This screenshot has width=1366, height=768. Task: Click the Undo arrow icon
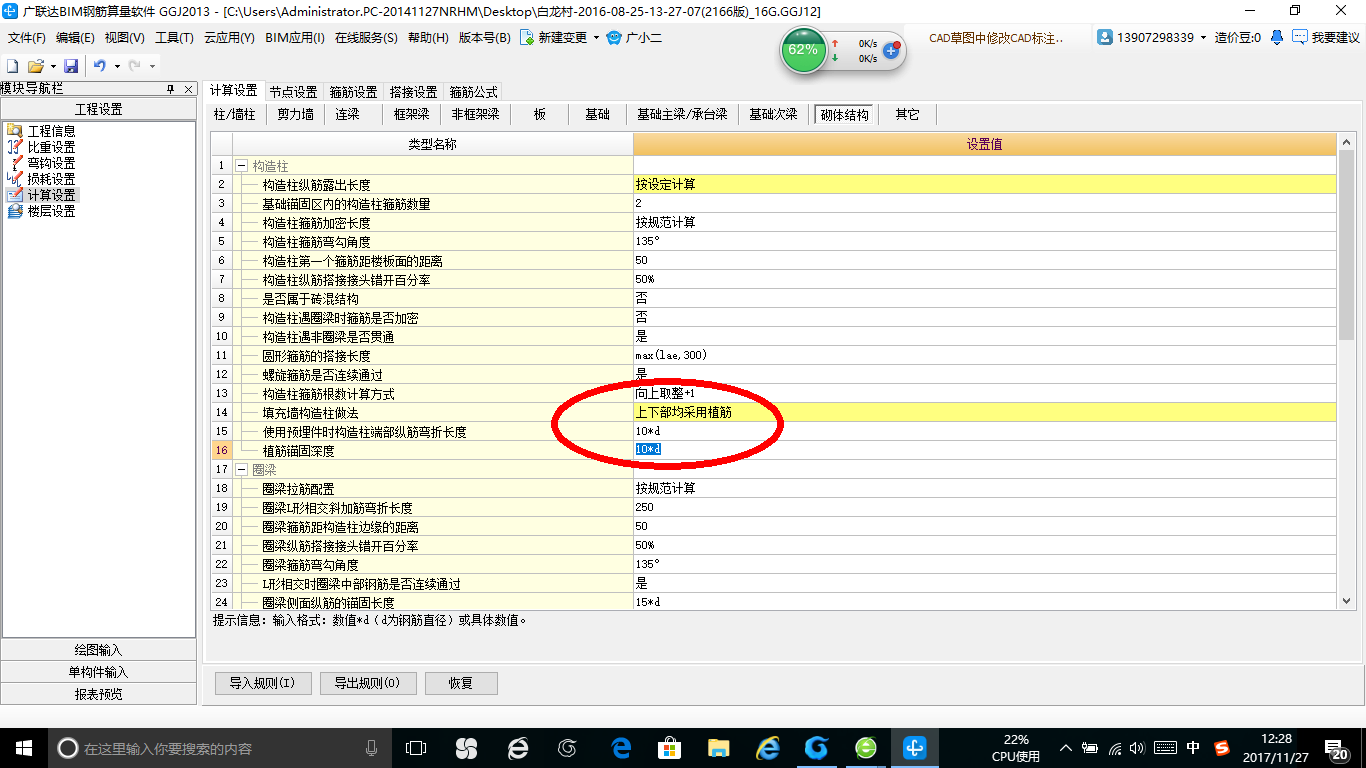(x=99, y=66)
